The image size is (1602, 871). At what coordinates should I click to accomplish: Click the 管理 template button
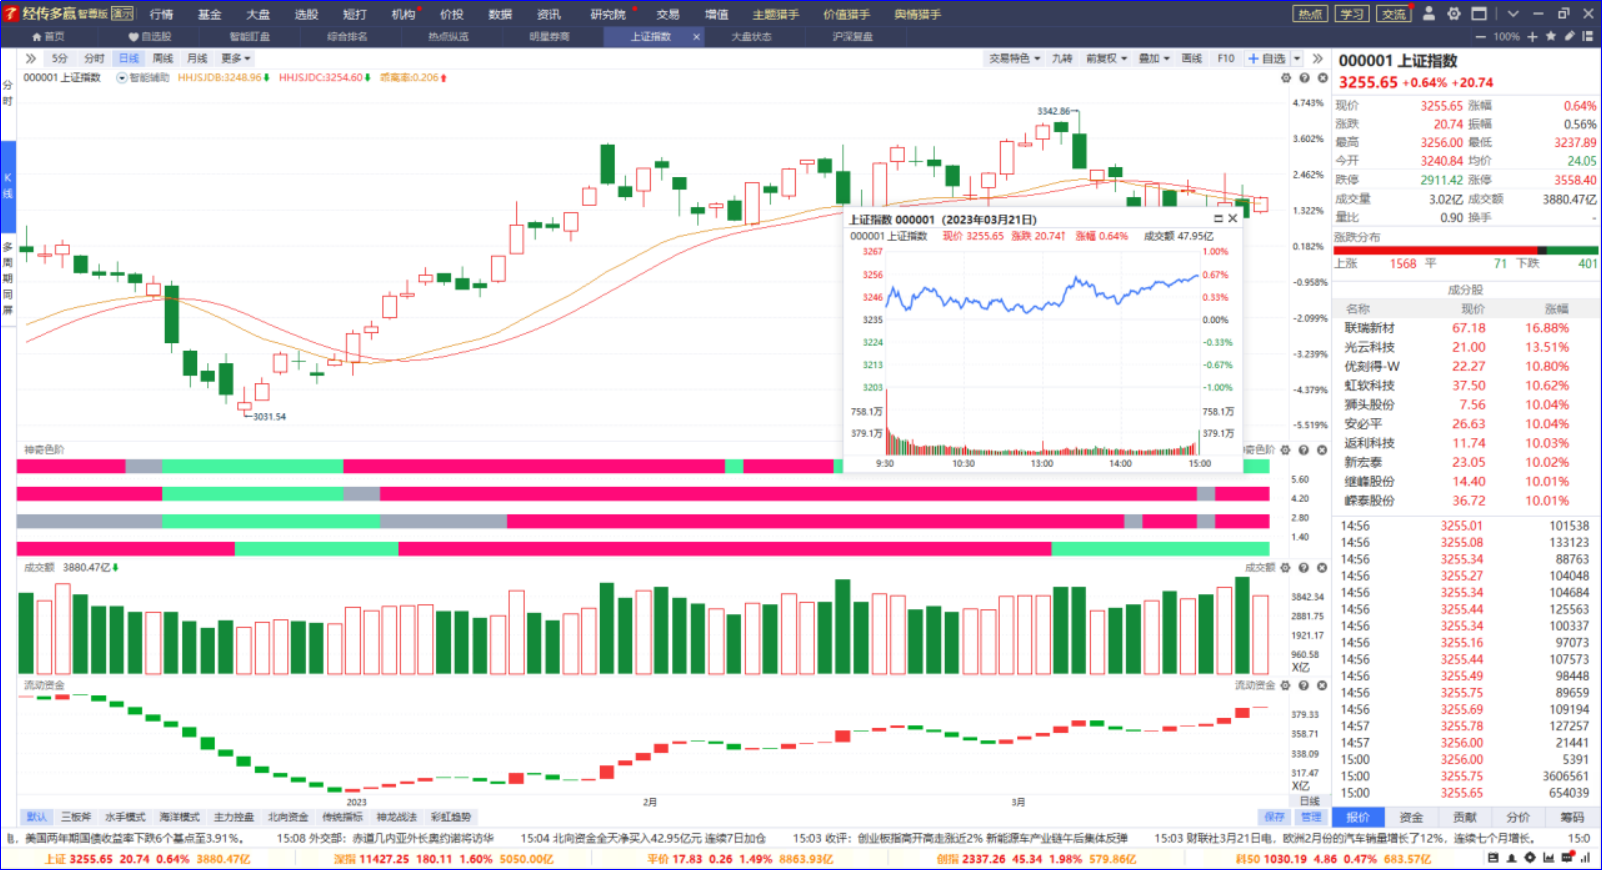pyautogui.click(x=1311, y=817)
